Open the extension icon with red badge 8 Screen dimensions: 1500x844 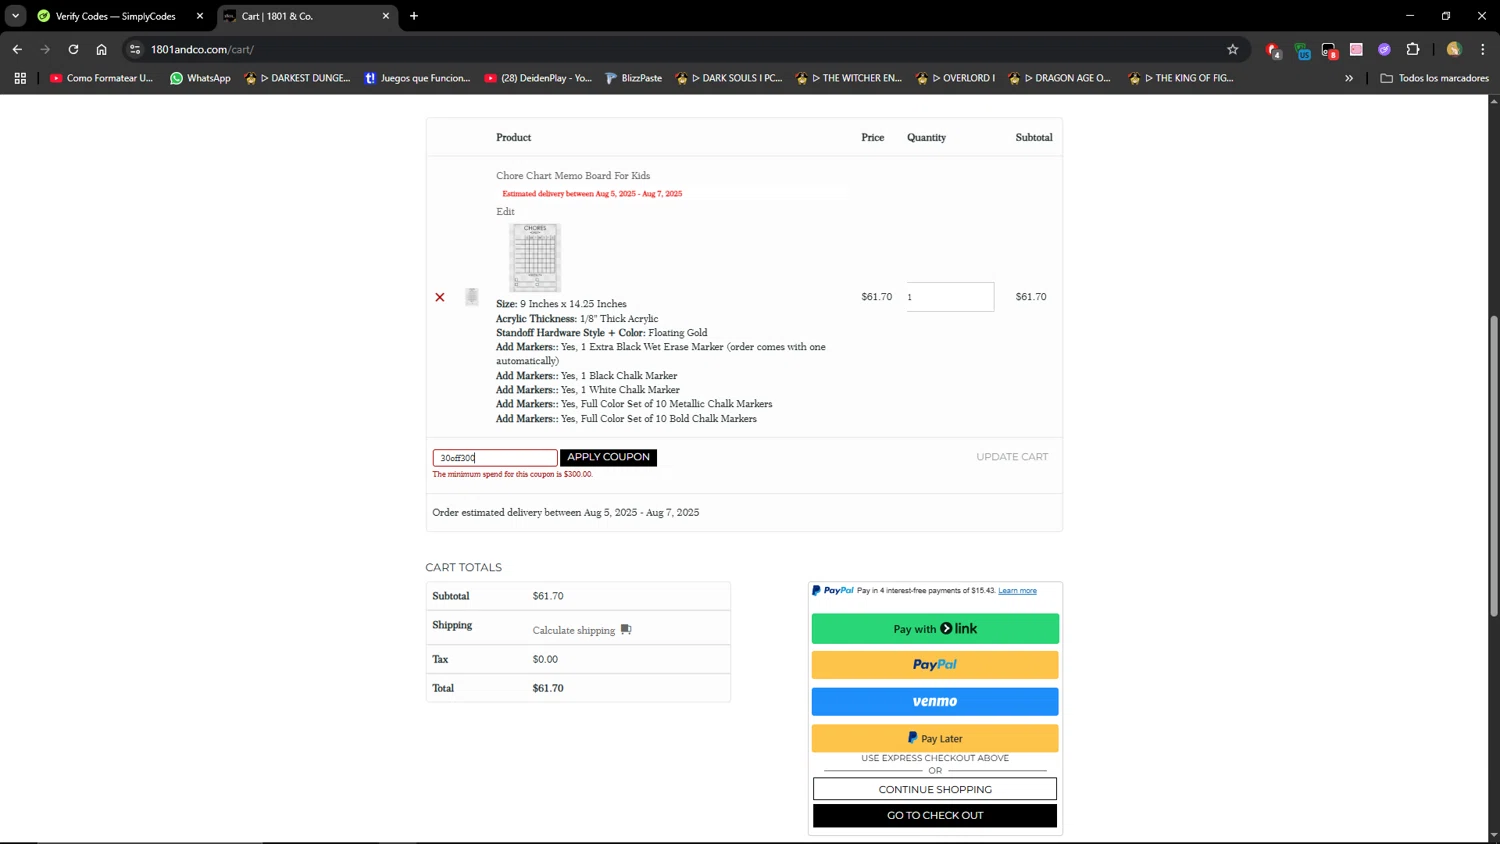click(1329, 49)
